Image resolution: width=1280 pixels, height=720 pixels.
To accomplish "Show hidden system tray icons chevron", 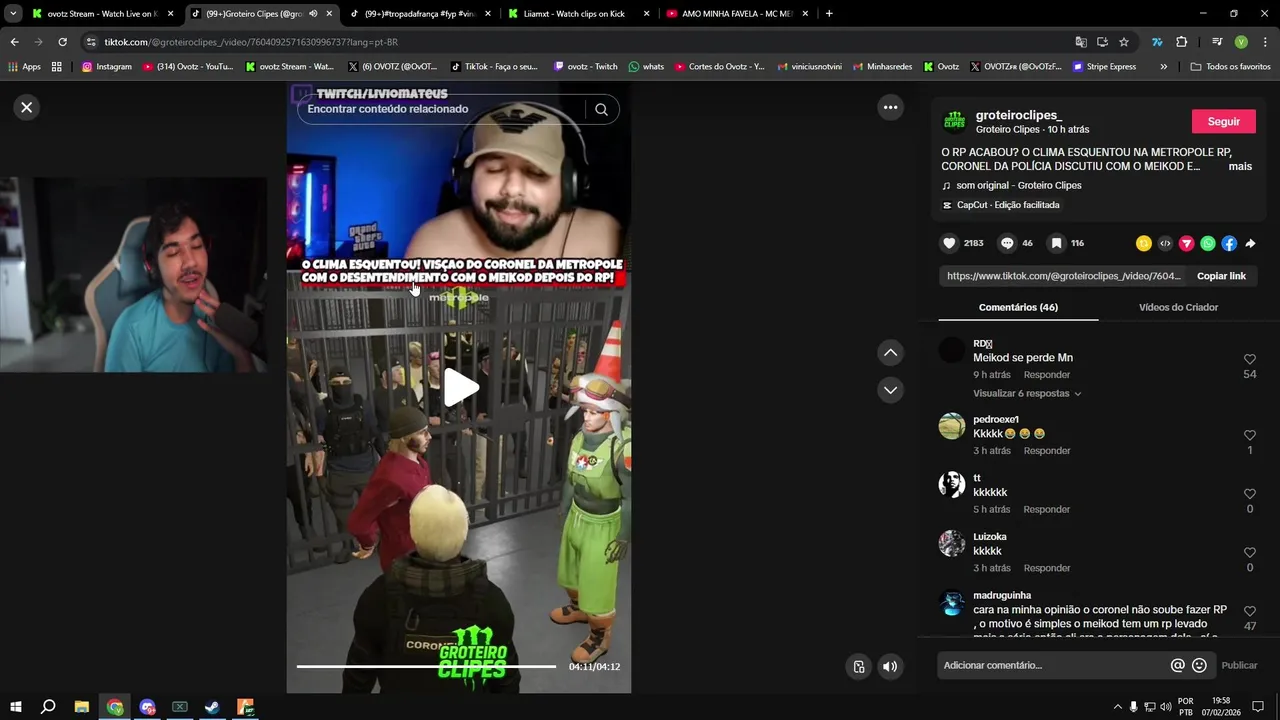I will point(1117,707).
